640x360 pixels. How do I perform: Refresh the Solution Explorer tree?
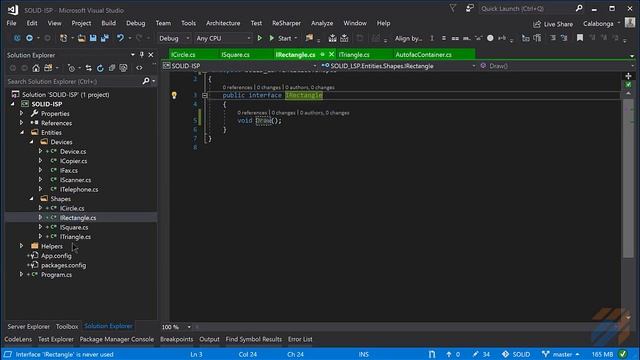click(100, 68)
